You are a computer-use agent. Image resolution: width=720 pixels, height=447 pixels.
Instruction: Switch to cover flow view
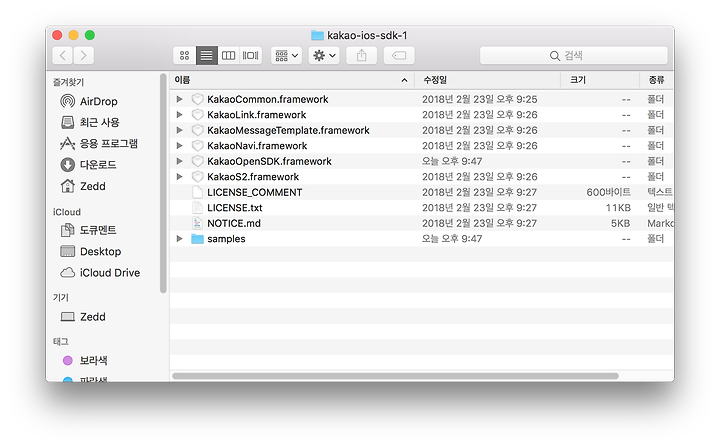point(251,56)
